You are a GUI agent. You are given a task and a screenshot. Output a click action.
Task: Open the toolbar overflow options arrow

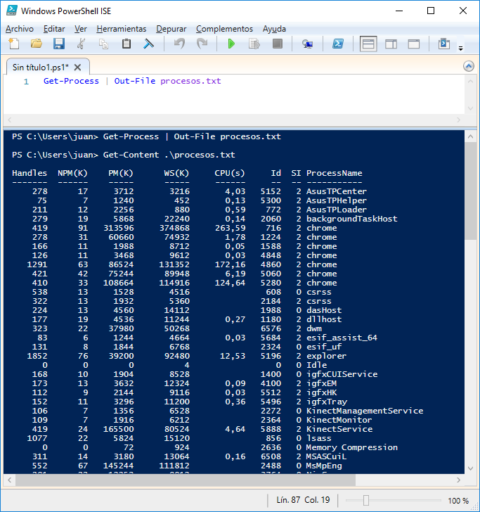tap(461, 48)
